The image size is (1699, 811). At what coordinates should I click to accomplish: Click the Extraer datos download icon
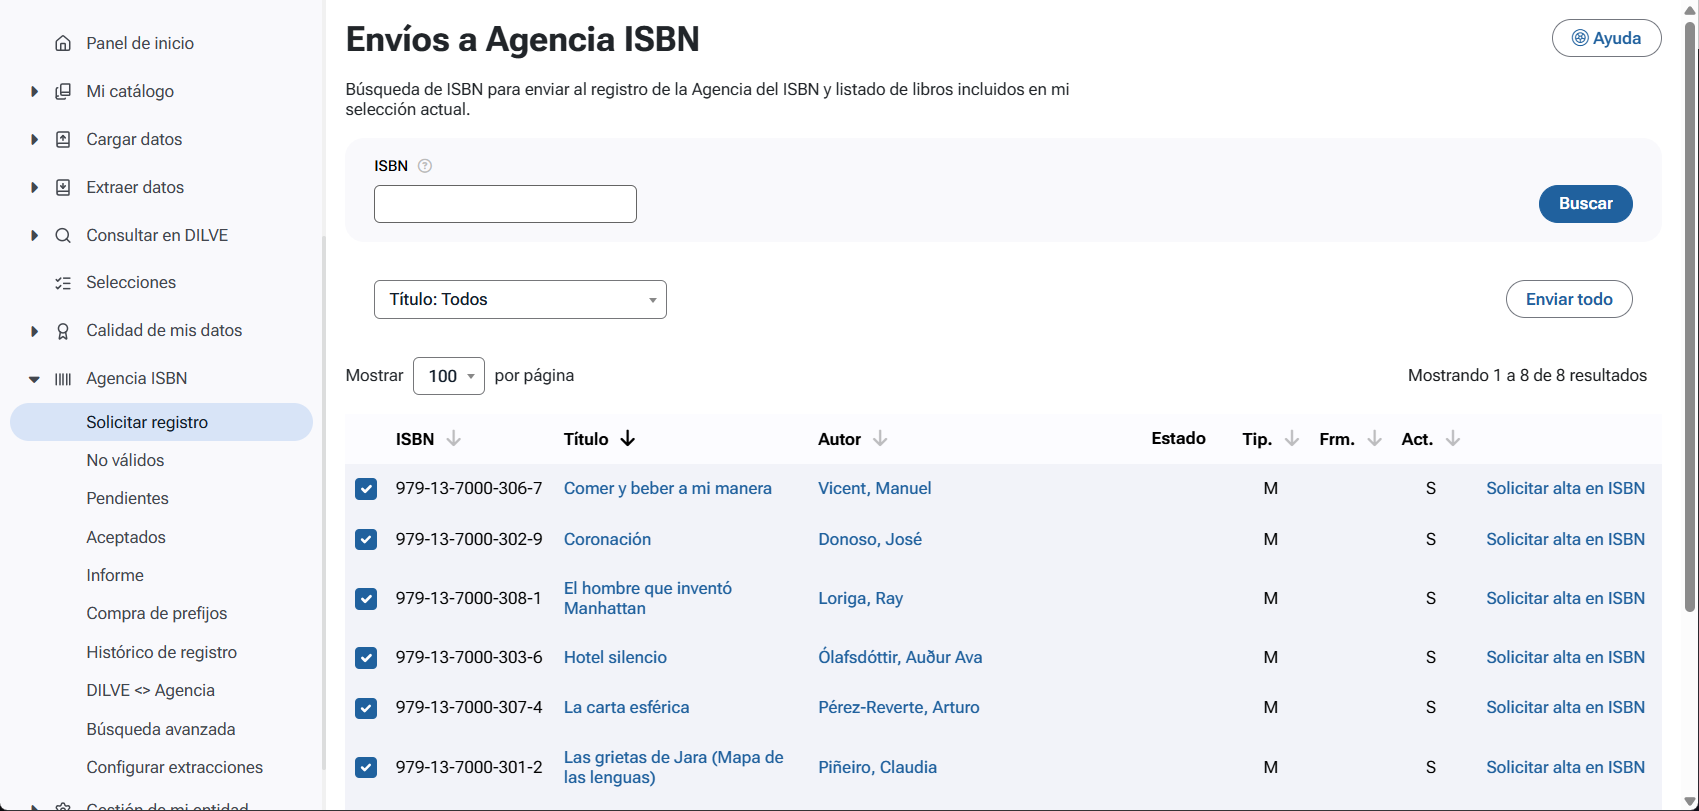(63, 187)
